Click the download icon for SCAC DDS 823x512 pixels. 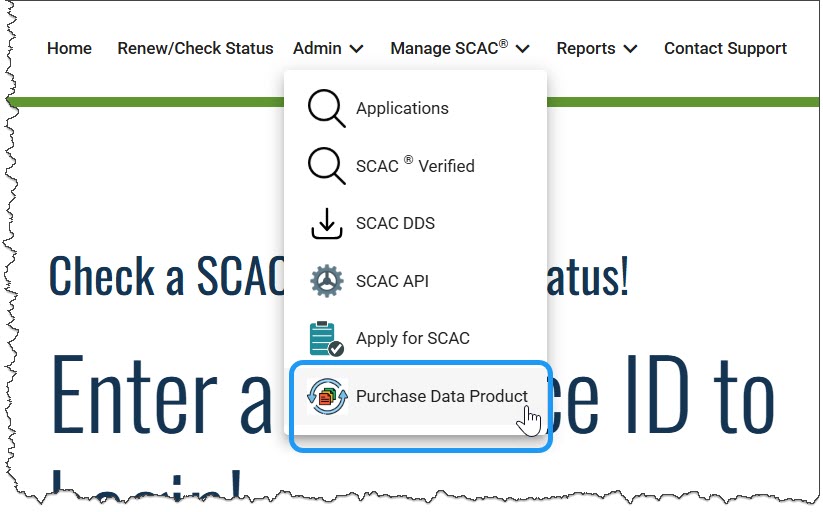point(326,224)
